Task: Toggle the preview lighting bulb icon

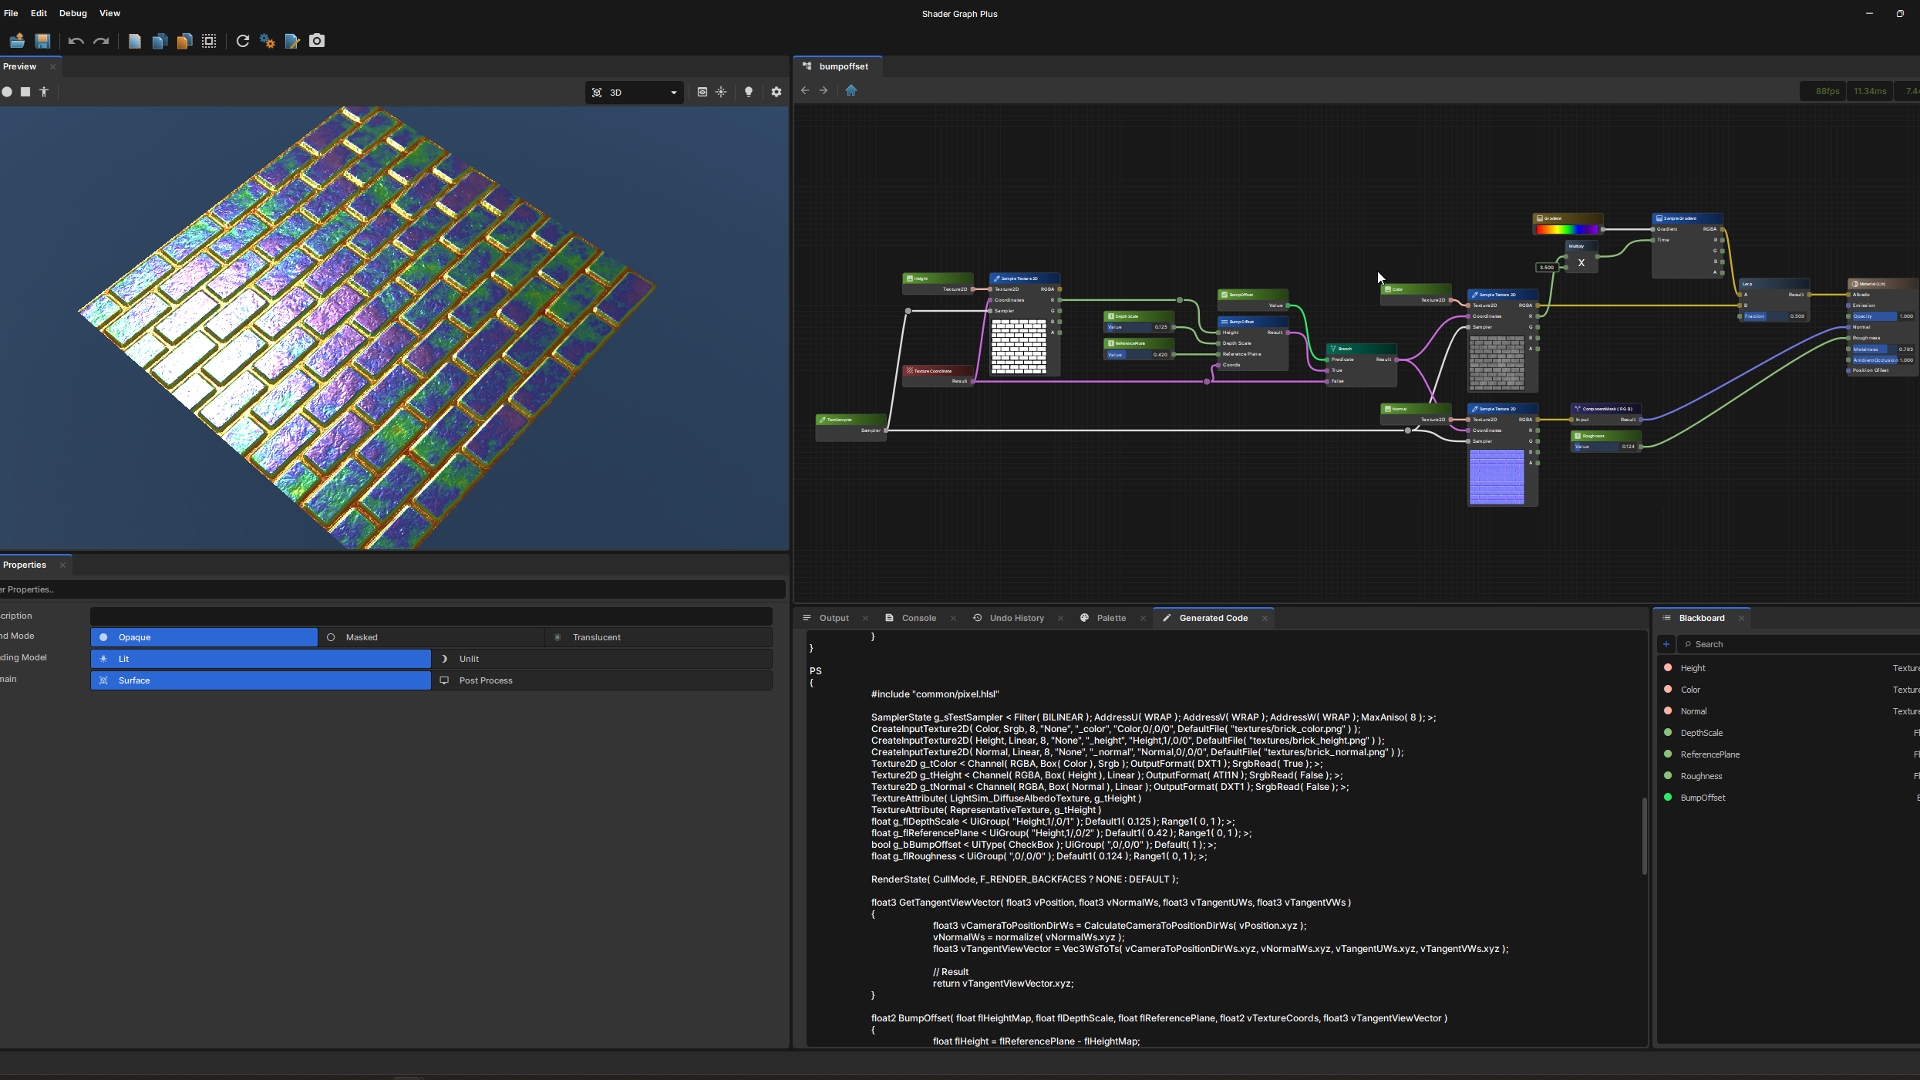Action: click(748, 92)
